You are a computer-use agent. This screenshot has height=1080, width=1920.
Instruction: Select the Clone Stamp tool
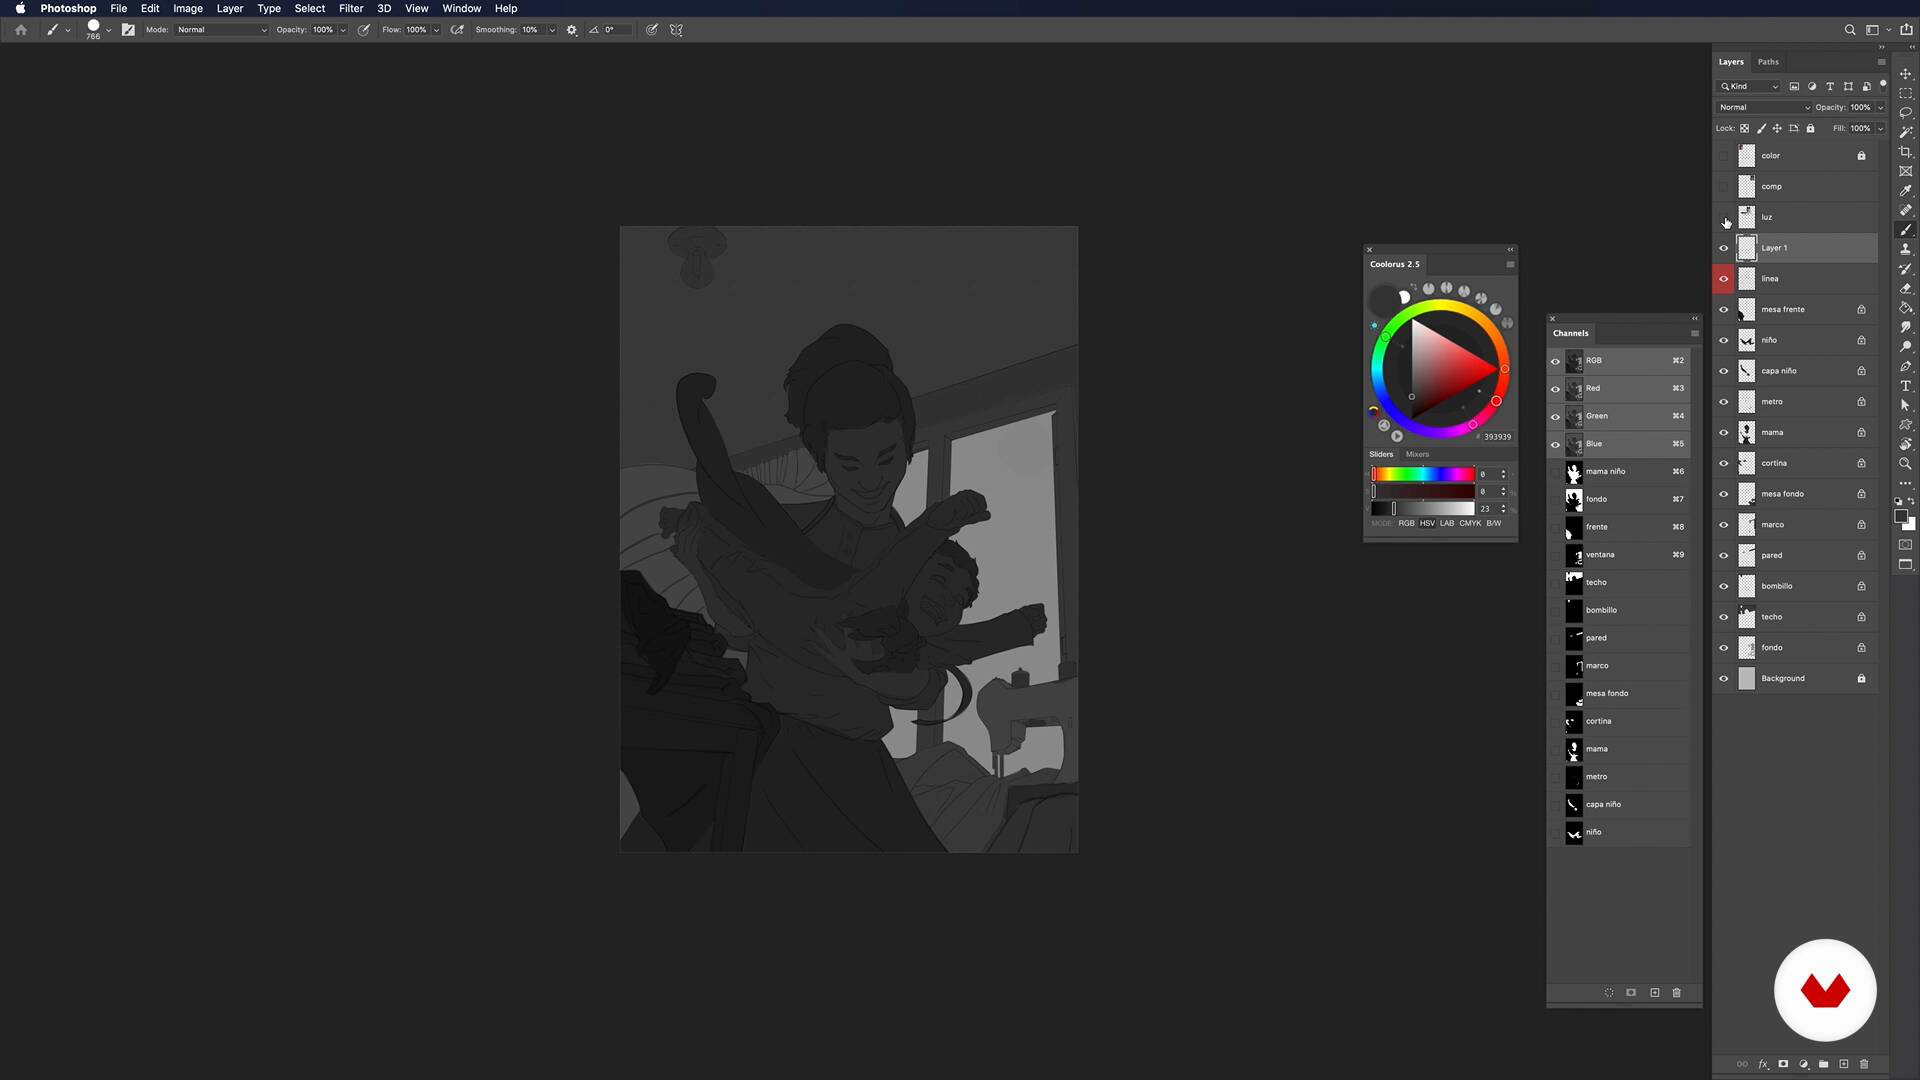(x=1905, y=249)
